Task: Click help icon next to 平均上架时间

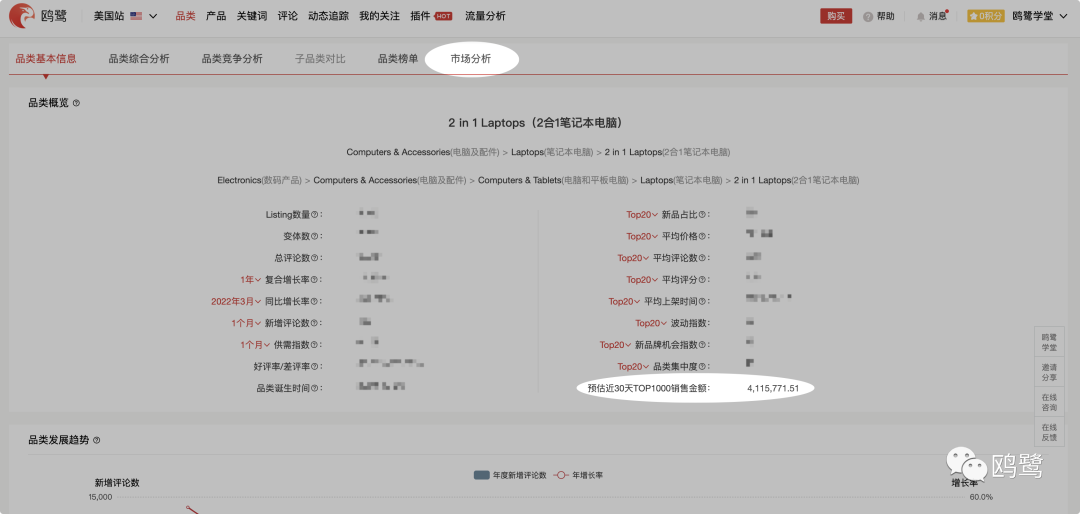Action: pos(703,302)
